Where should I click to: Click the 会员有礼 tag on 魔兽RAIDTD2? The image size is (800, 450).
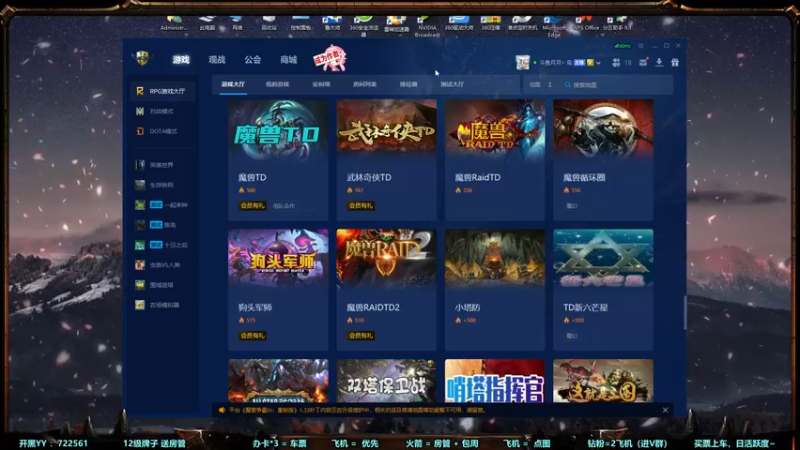pos(361,336)
